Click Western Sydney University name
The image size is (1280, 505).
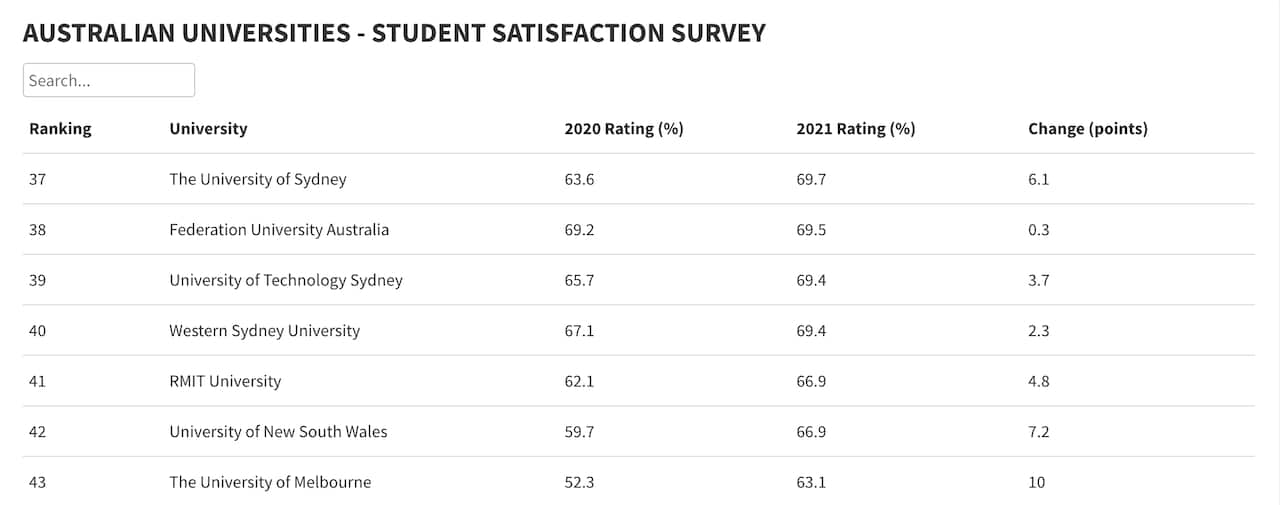click(264, 331)
